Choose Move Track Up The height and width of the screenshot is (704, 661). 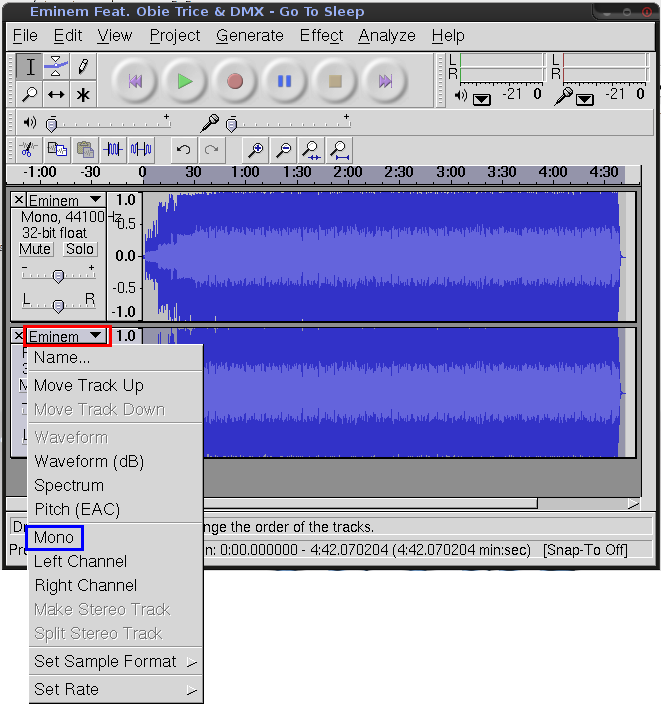(116, 386)
